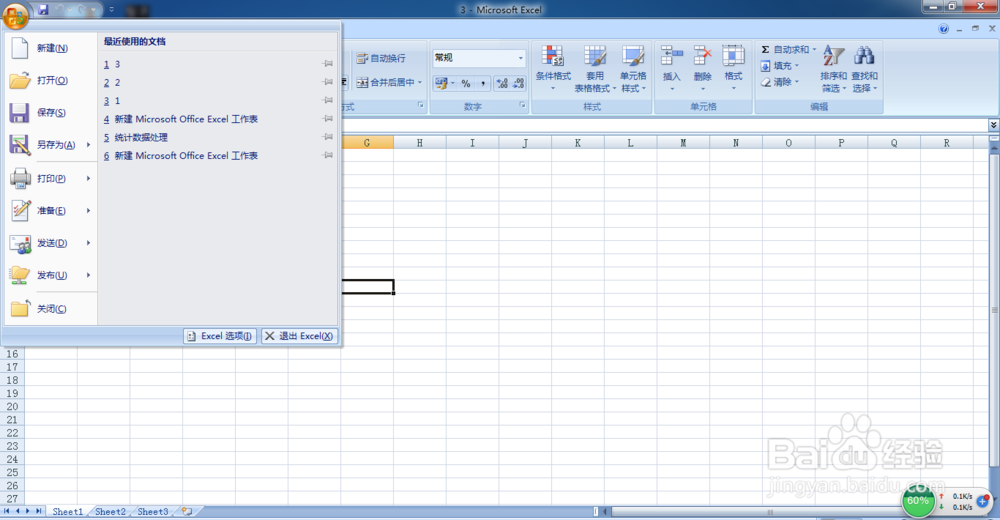The width and height of the screenshot is (1000, 520).
Task: Select column H header
Action: [x=420, y=143]
